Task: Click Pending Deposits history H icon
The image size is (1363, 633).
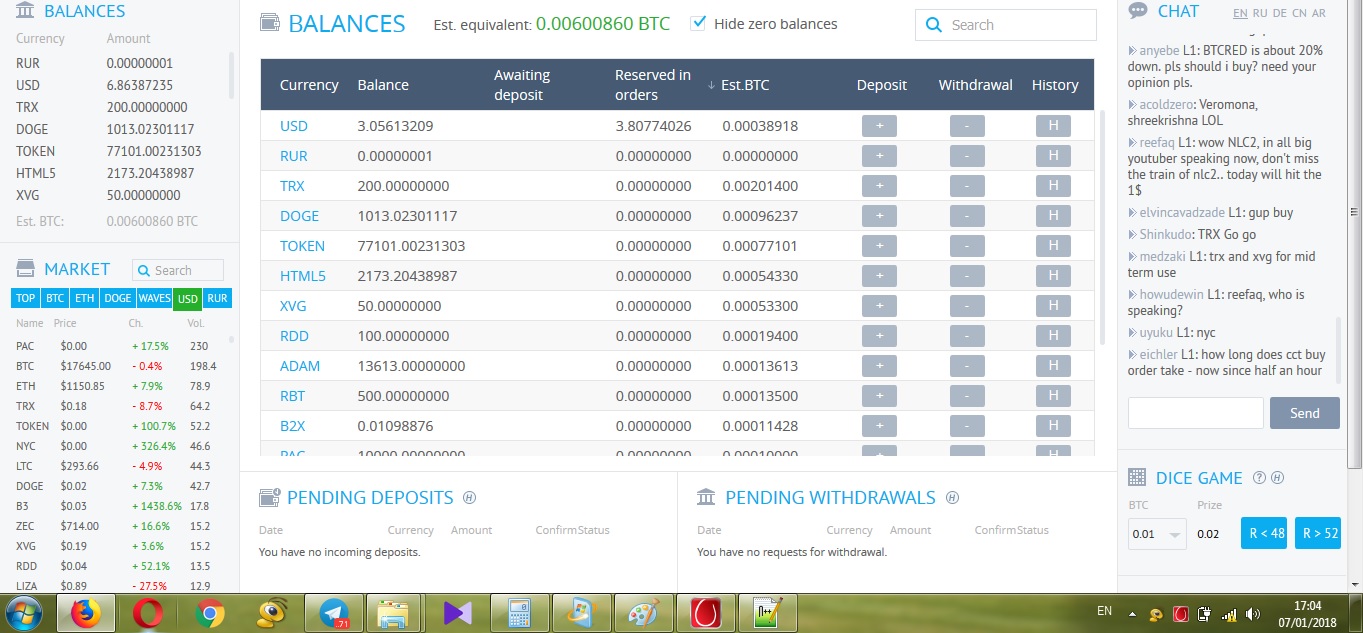Action: (469, 498)
